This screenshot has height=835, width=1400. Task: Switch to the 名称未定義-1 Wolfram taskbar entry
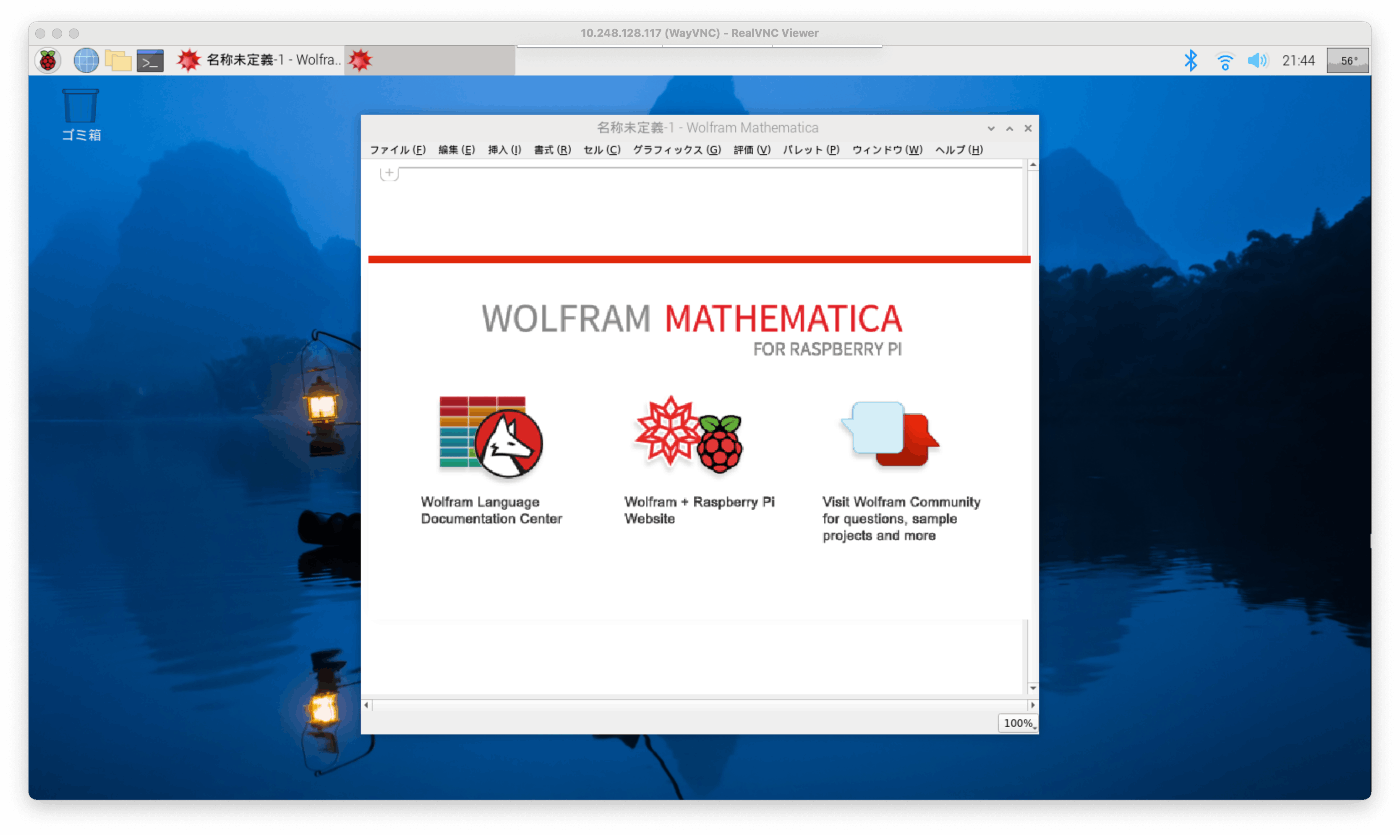click(259, 61)
